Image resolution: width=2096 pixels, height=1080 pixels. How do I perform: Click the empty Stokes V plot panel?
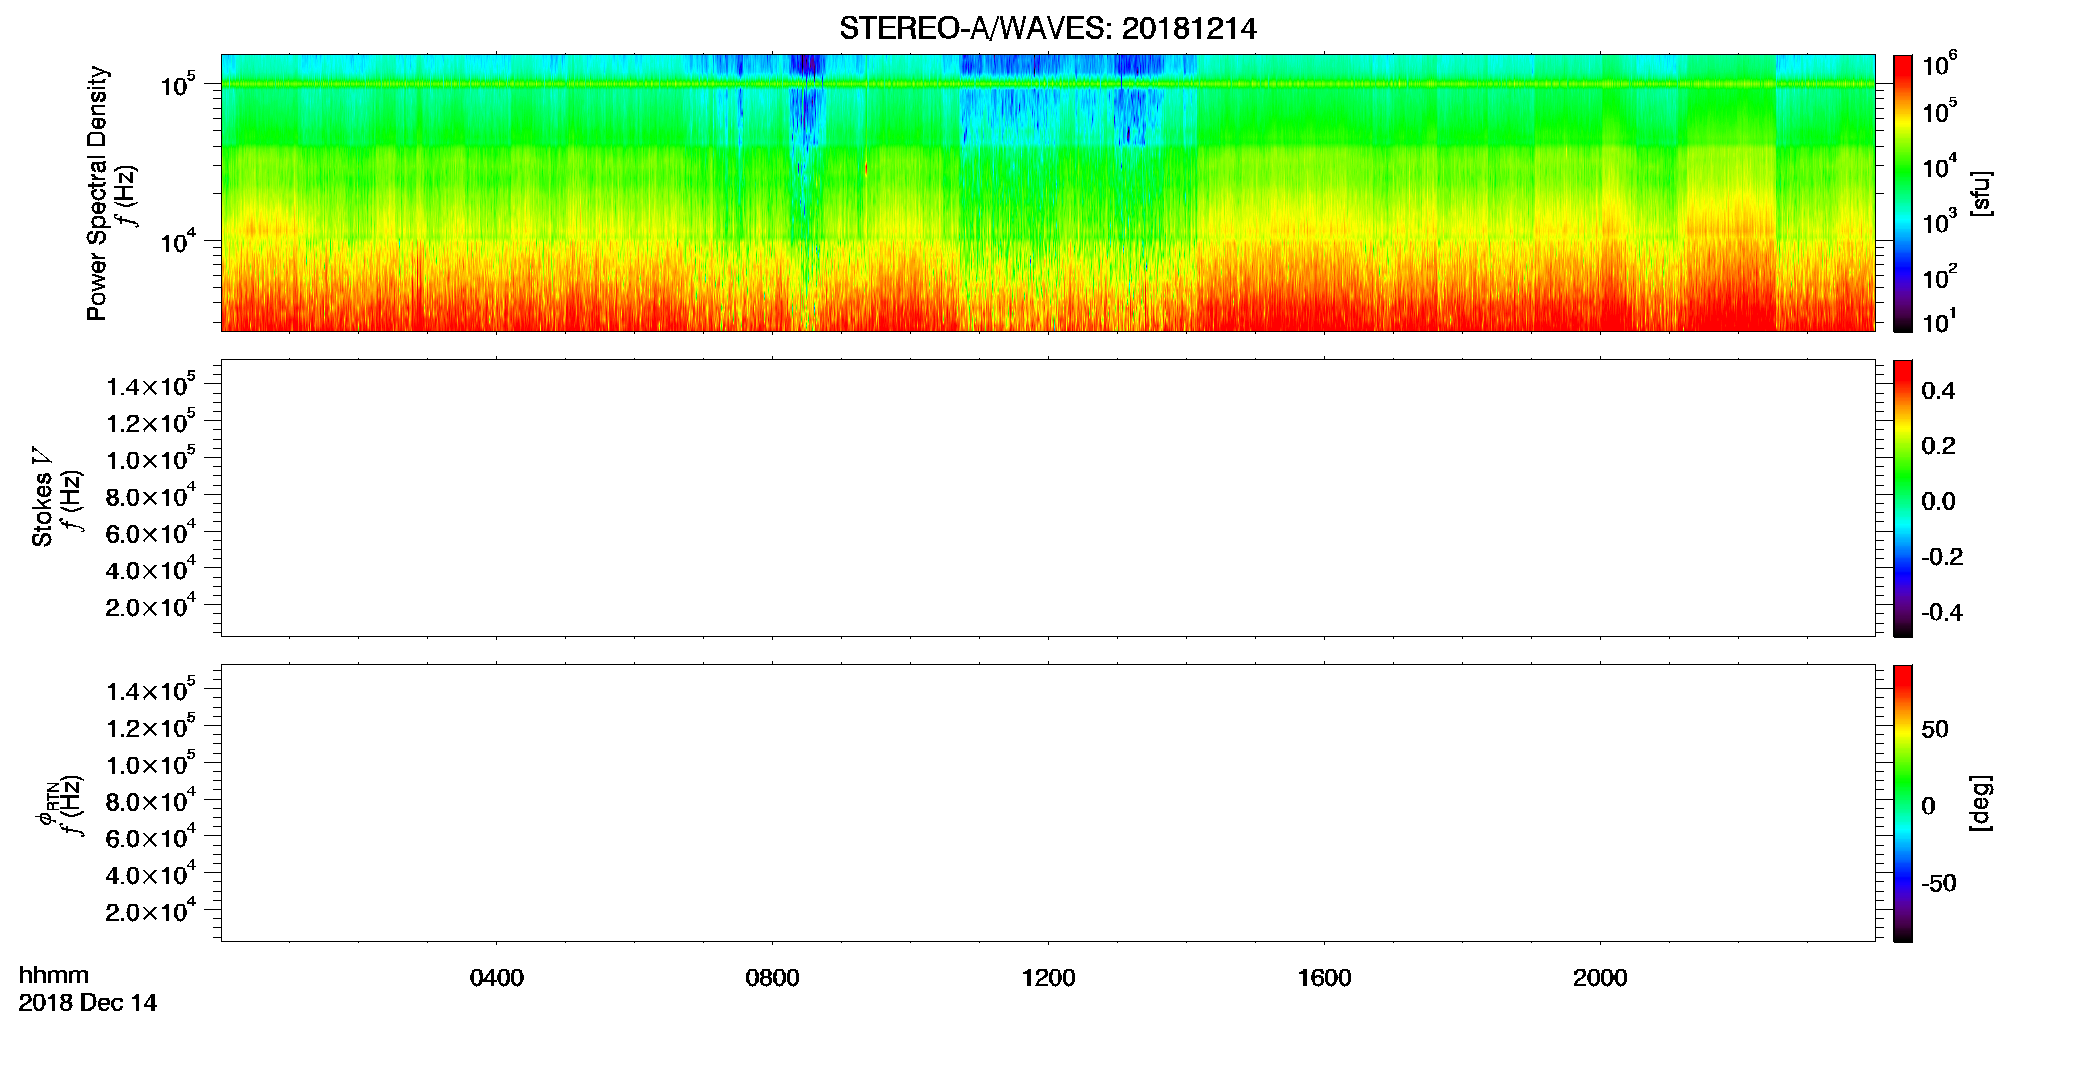[1048, 498]
